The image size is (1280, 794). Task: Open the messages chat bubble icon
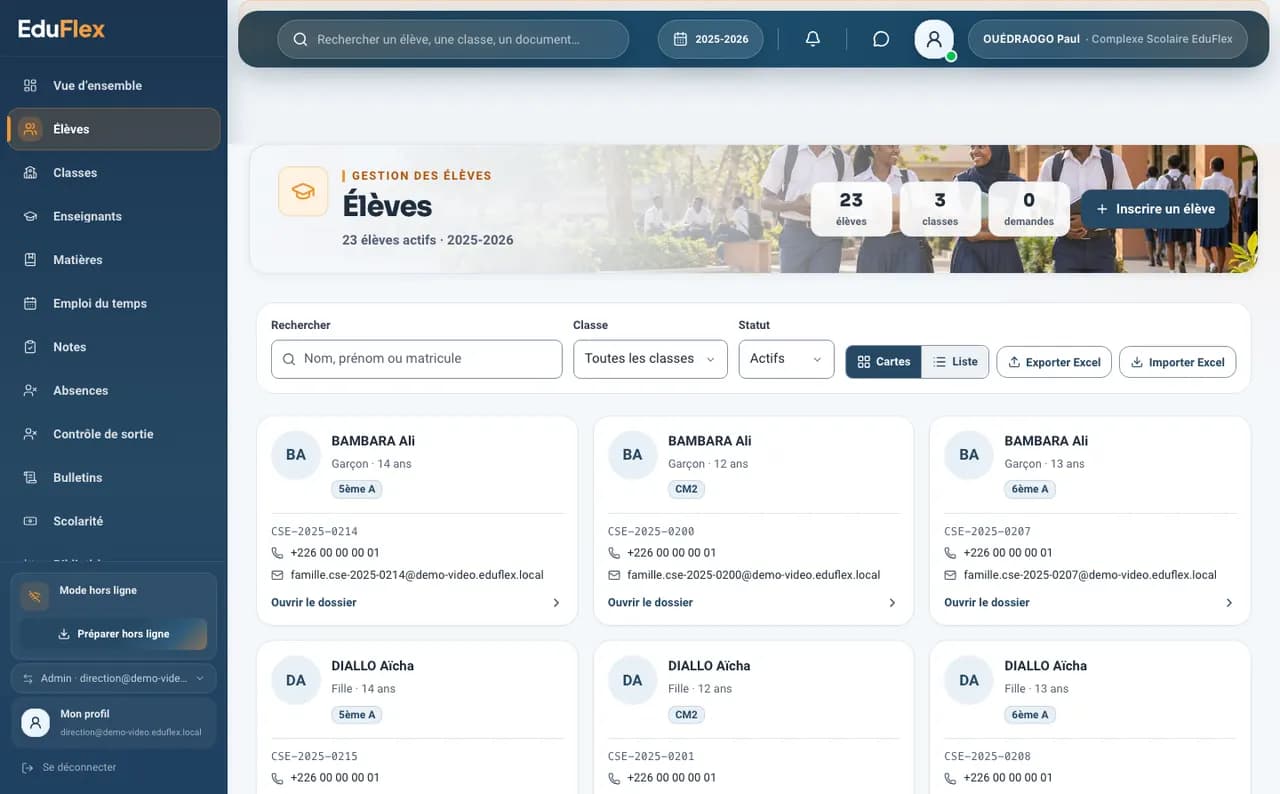coord(881,39)
